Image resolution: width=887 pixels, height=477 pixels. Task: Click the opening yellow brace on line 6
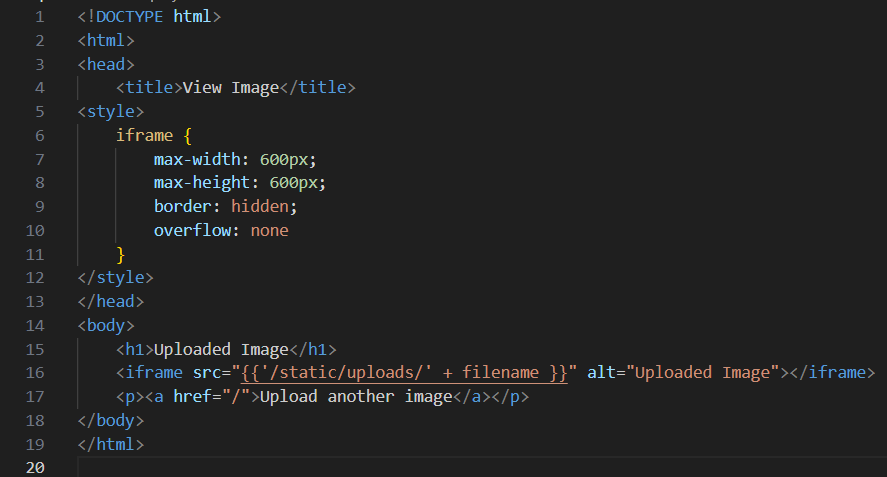coord(188,136)
